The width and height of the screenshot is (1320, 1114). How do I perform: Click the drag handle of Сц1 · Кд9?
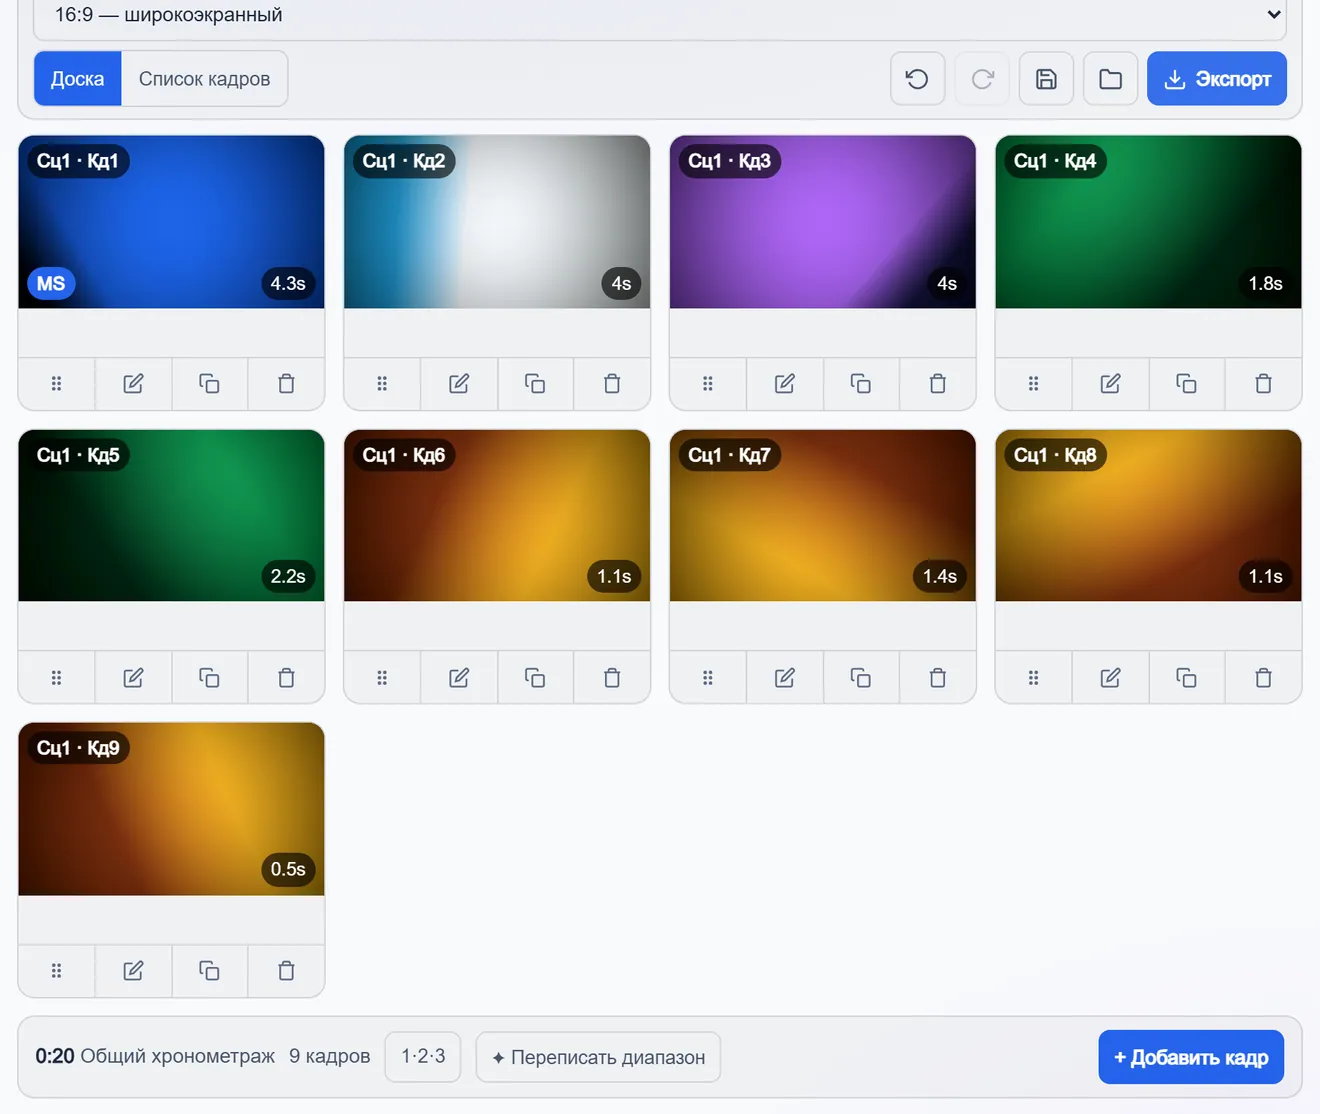pos(56,971)
